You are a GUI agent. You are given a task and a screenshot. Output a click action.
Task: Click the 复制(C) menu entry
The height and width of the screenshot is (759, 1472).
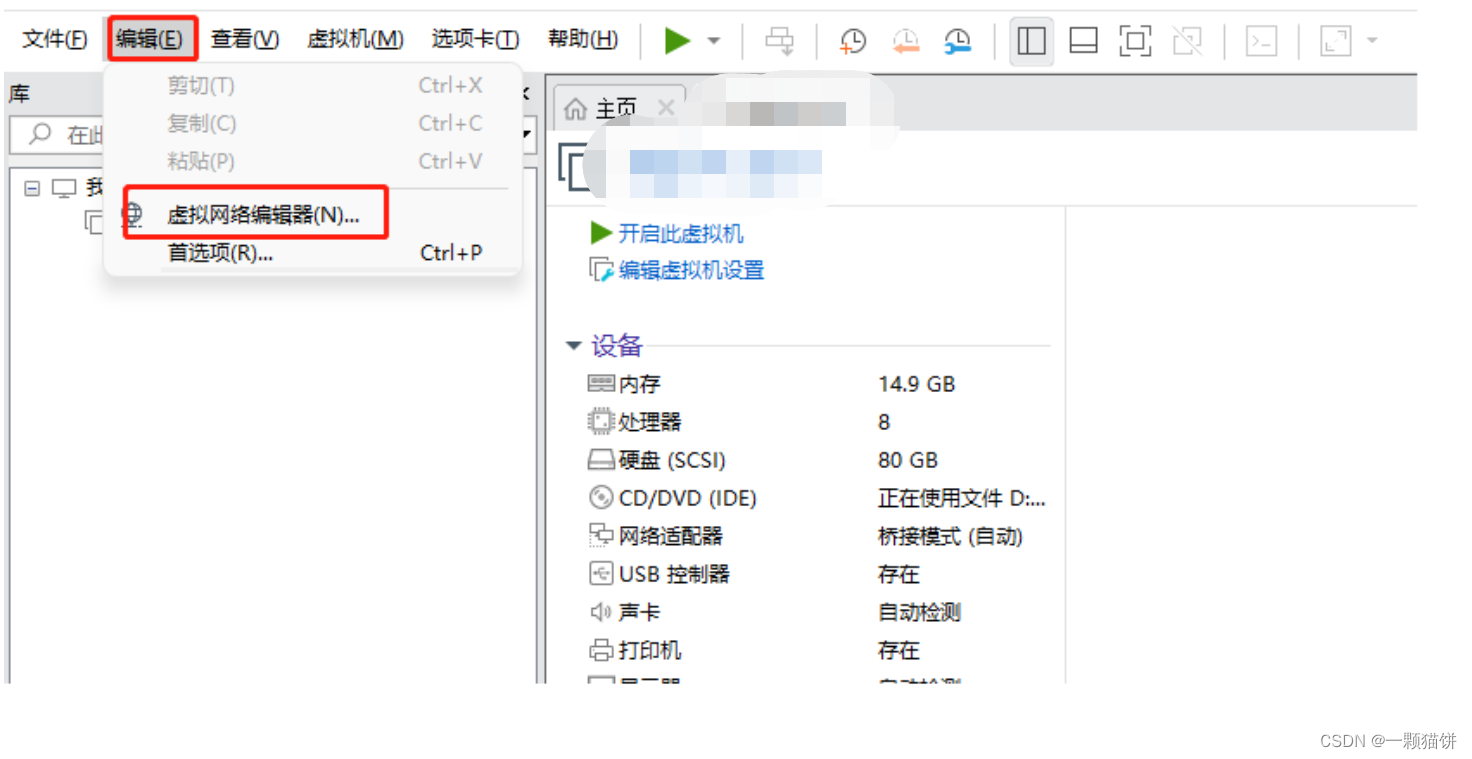pyautogui.click(x=314, y=124)
